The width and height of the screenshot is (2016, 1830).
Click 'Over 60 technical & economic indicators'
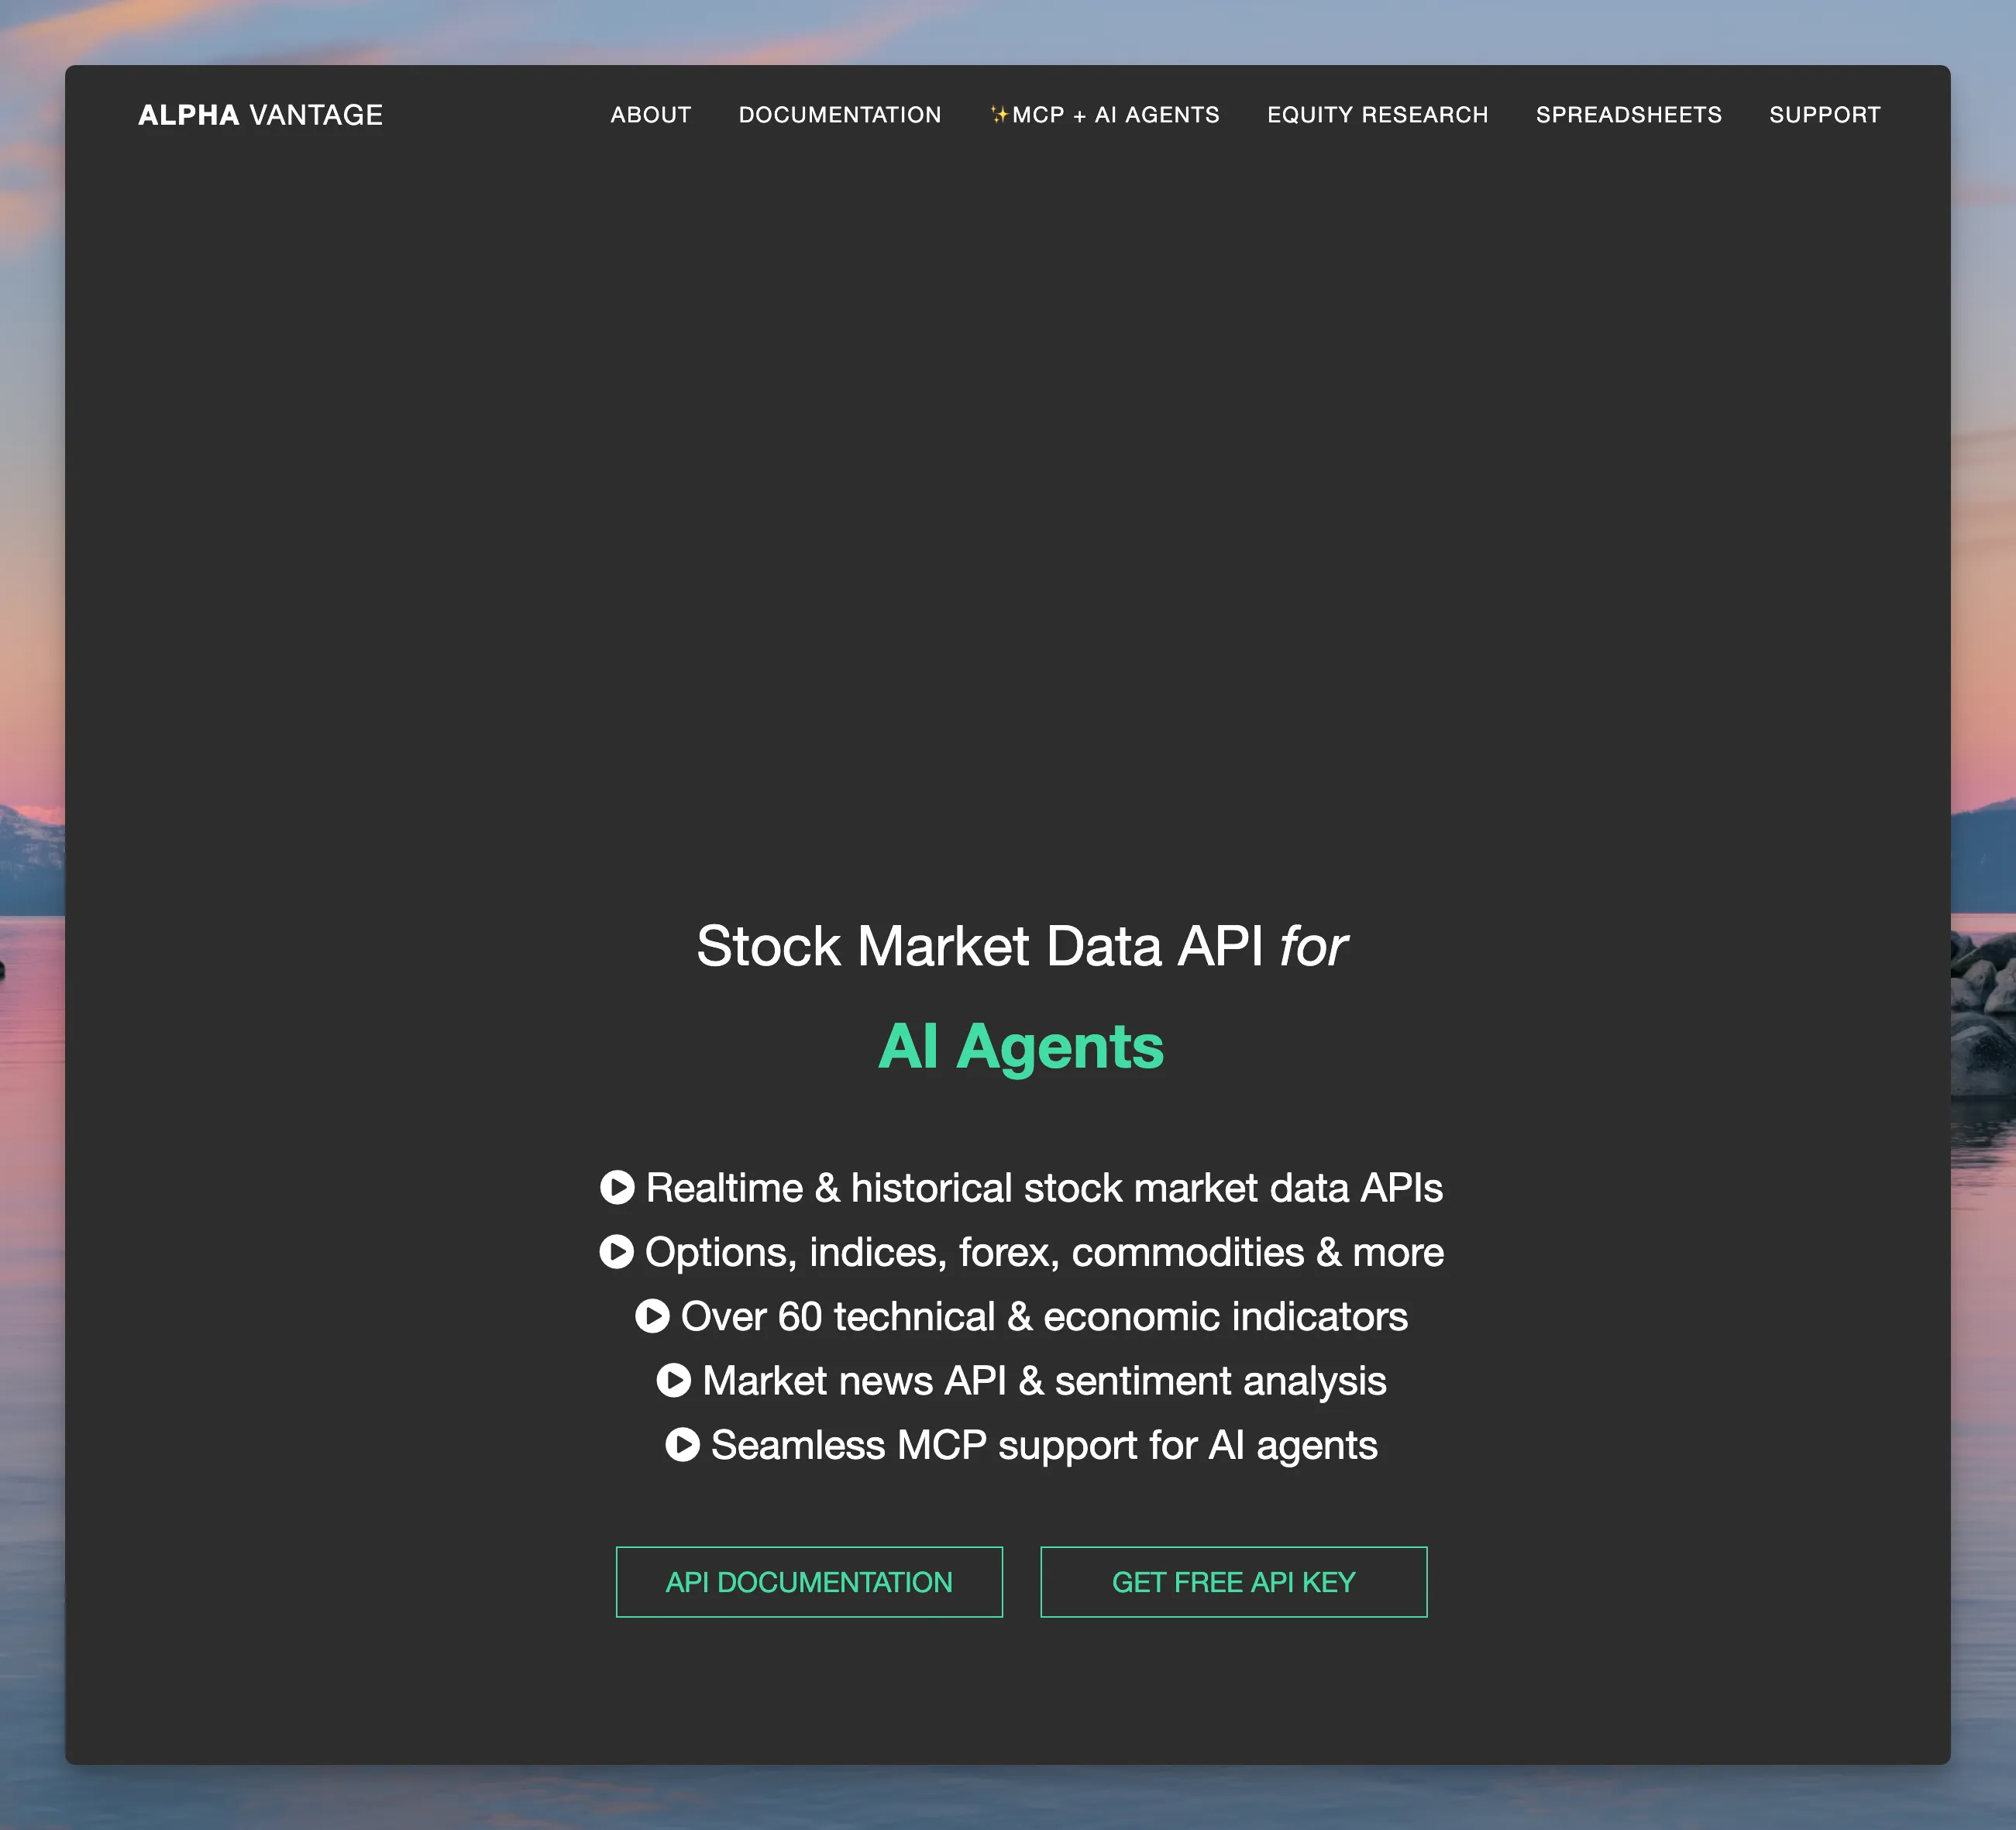[x=1044, y=1316]
